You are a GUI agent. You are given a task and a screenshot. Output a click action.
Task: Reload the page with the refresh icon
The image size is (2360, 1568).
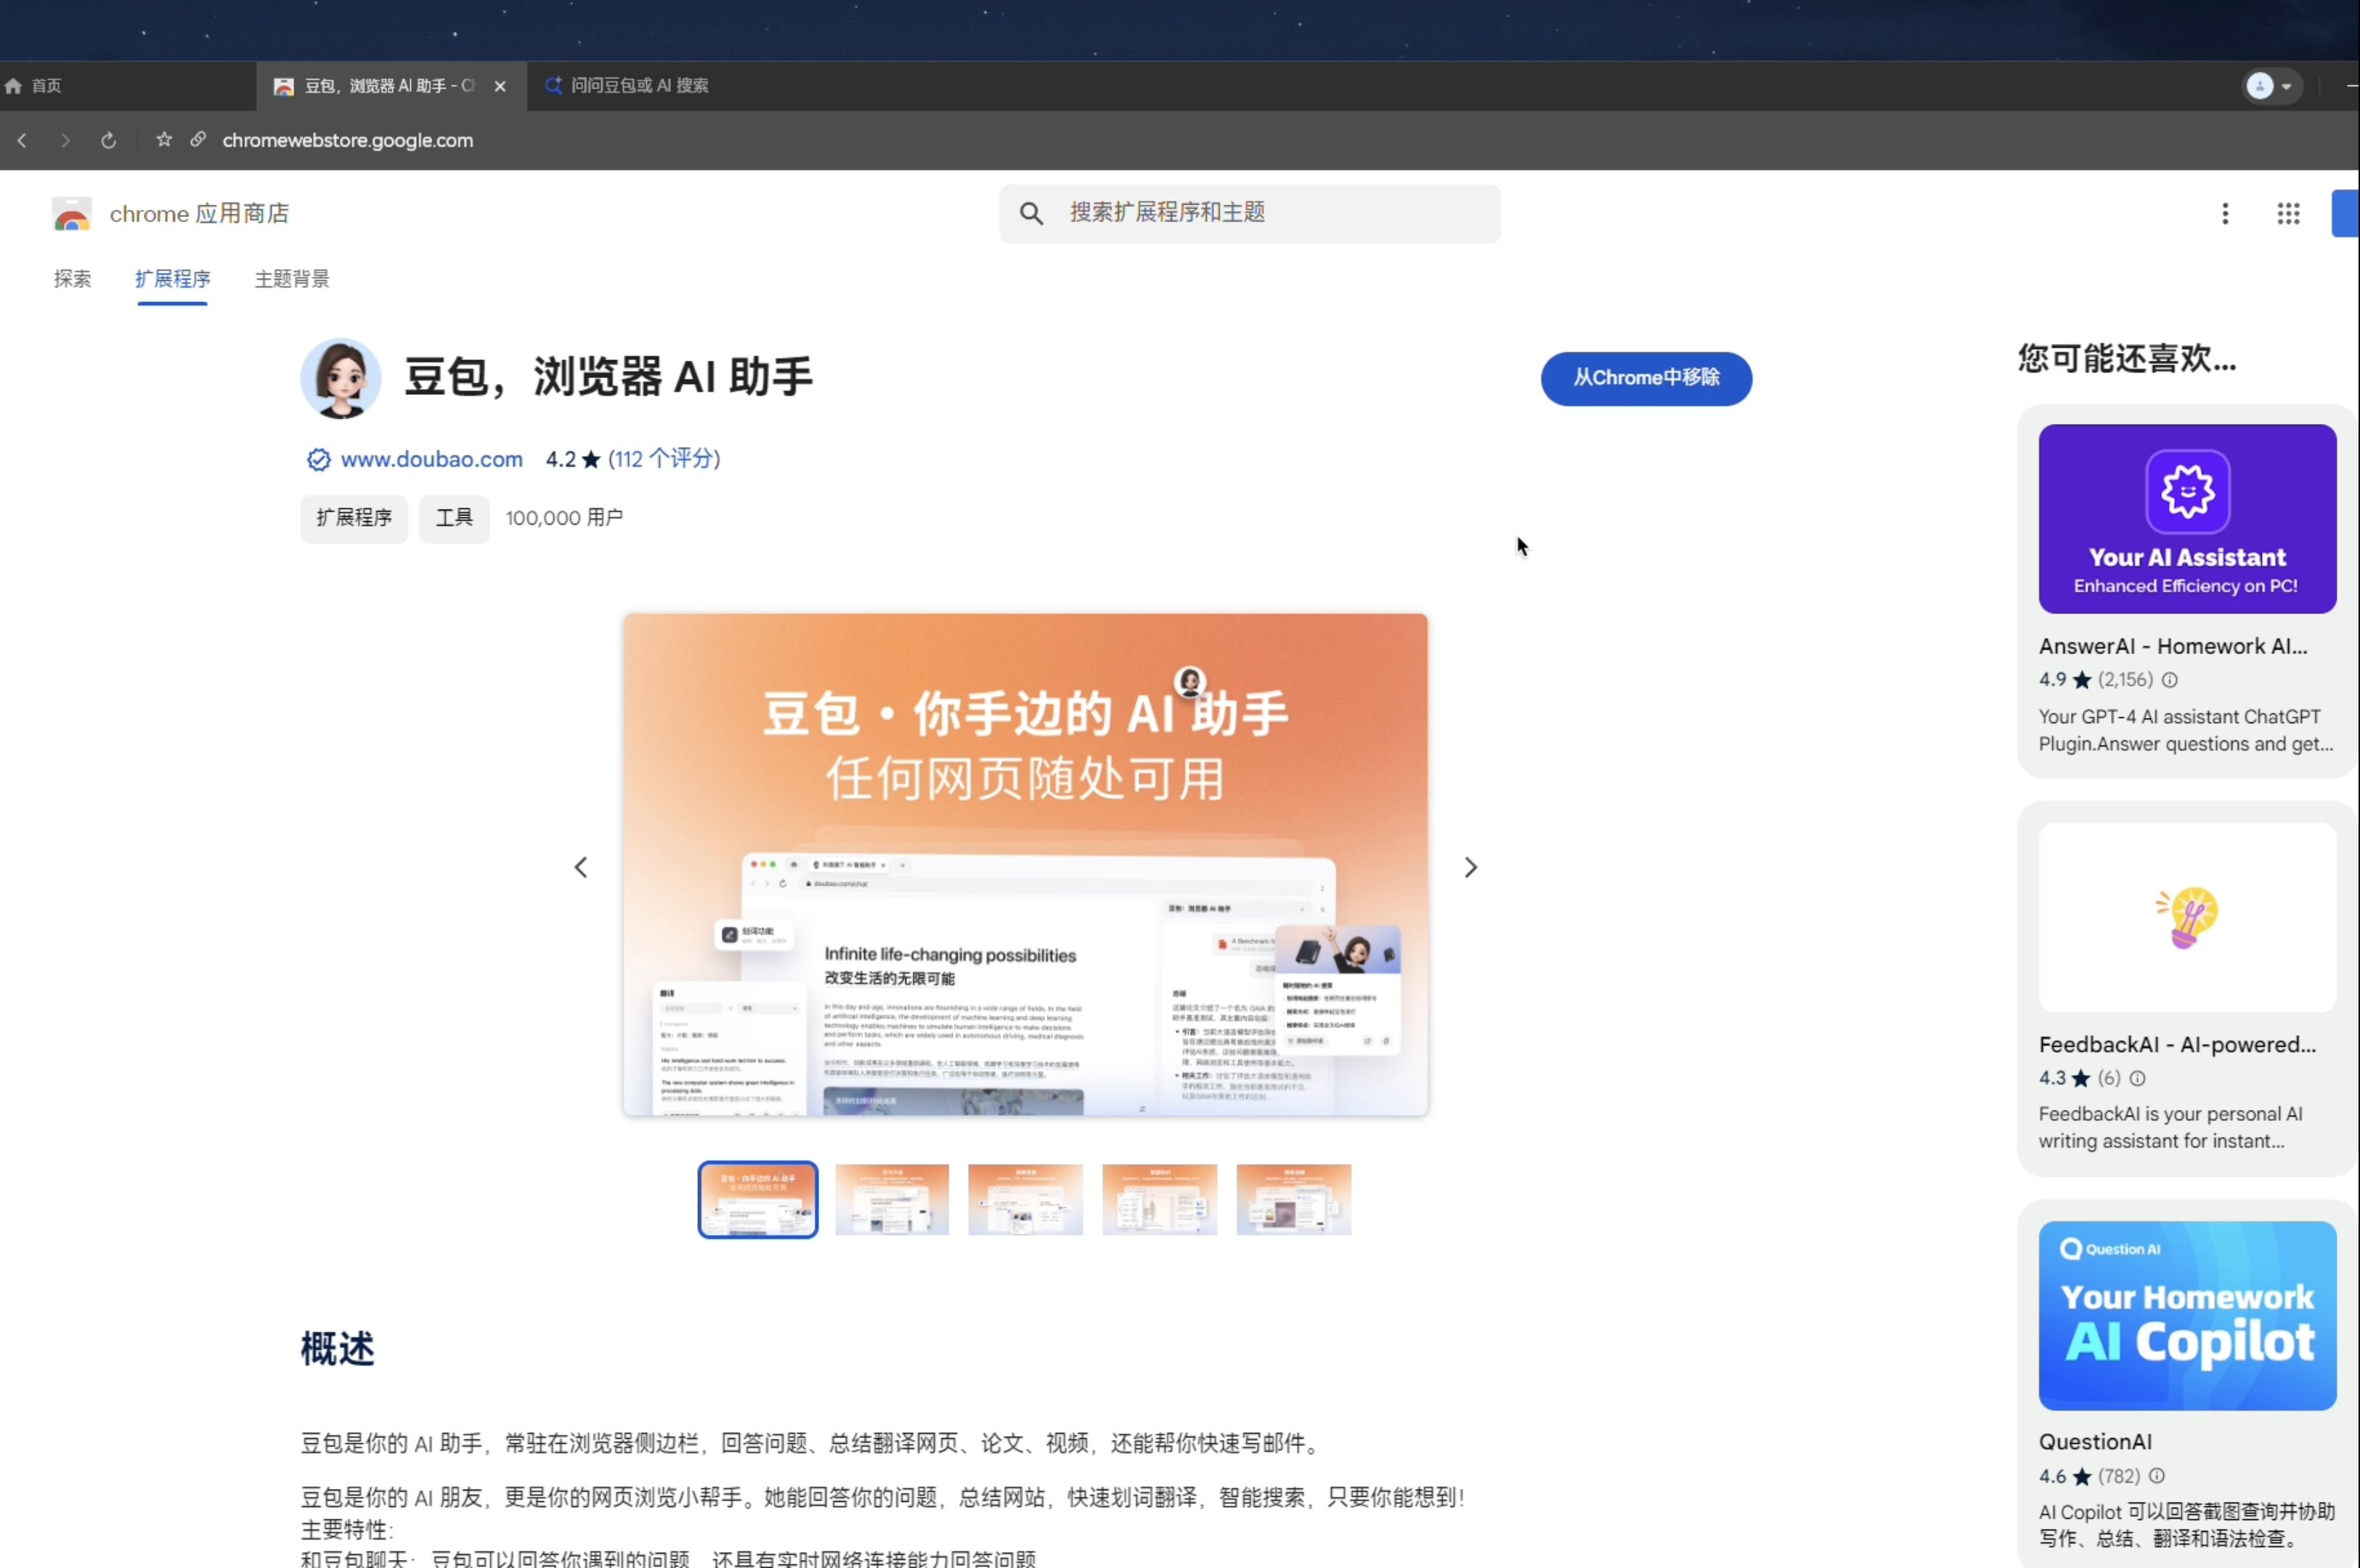pos(109,141)
